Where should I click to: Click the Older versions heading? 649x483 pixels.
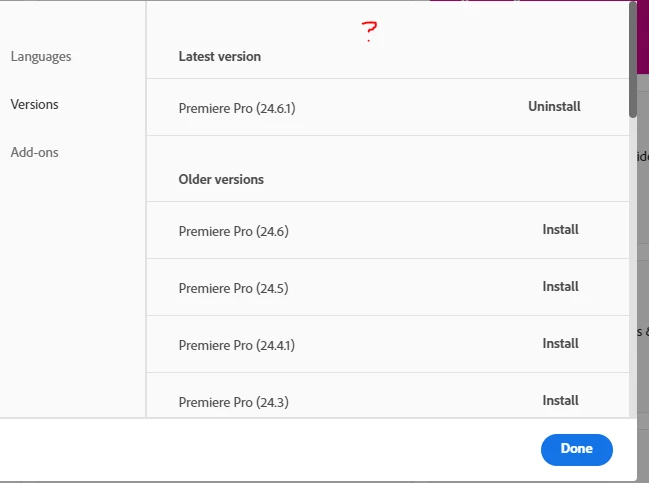click(x=221, y=180)
